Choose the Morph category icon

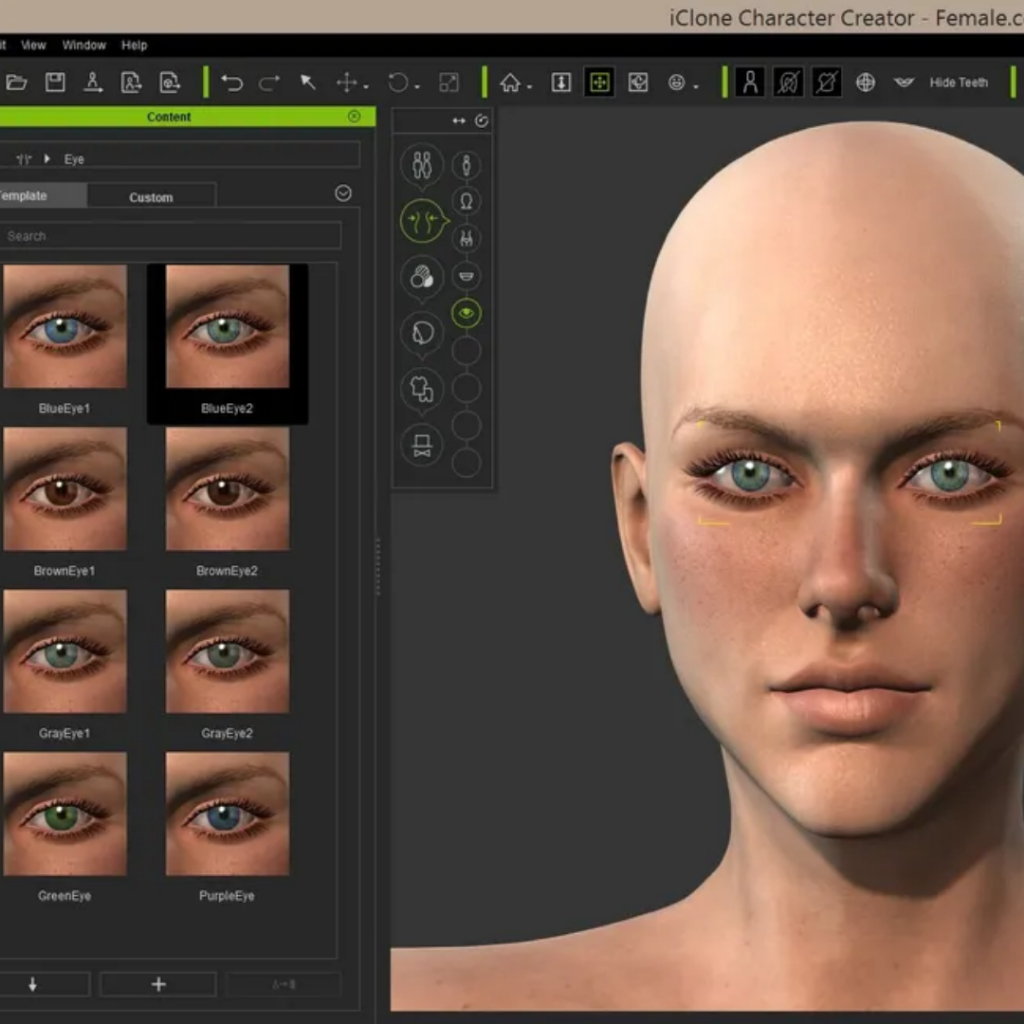point(423,221)
